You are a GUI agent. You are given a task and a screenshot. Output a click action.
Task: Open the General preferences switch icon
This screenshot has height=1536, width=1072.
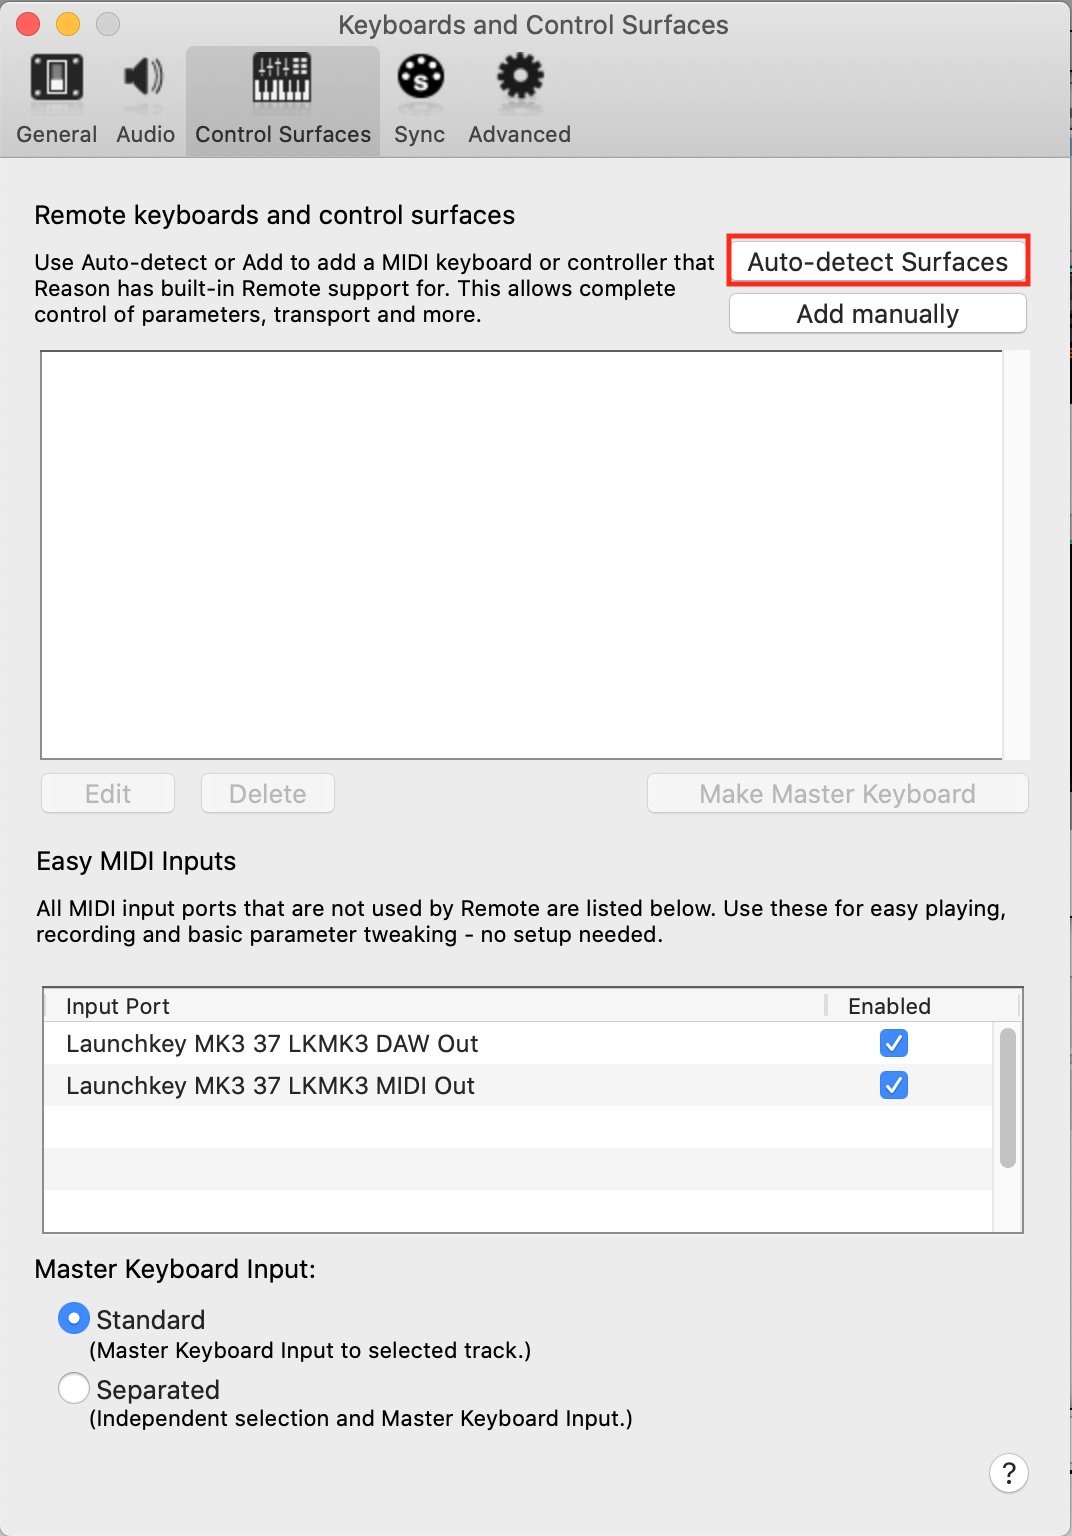point(57,78)
